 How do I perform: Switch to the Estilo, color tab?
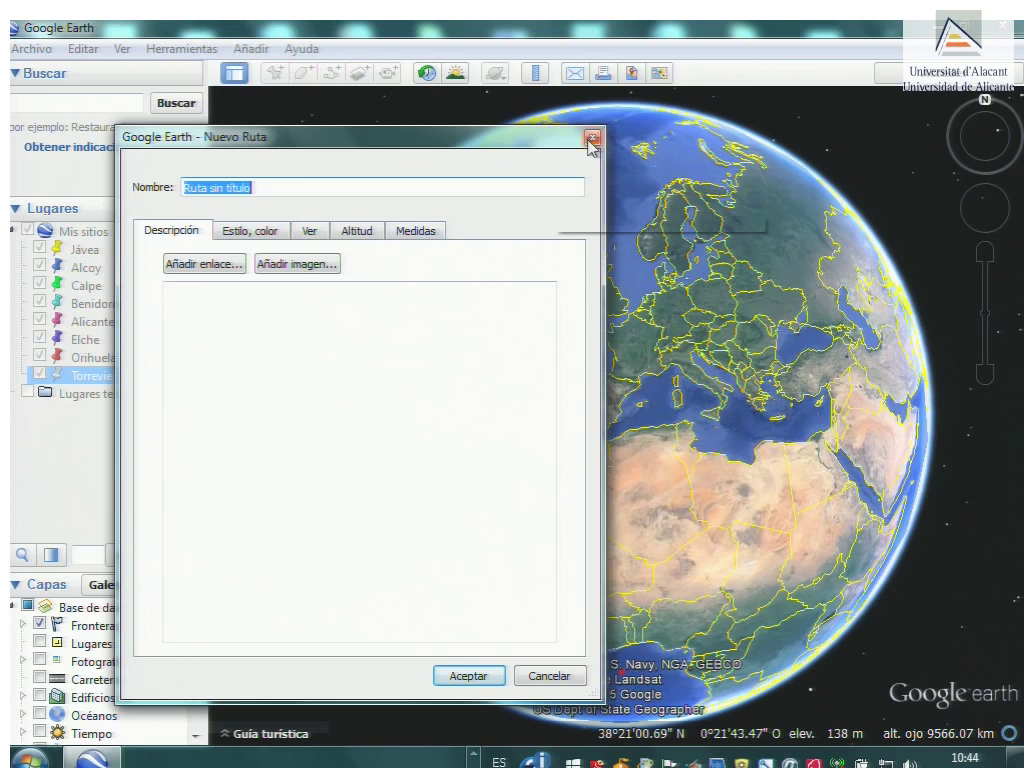pyautogui.click(x=250, y=231)
